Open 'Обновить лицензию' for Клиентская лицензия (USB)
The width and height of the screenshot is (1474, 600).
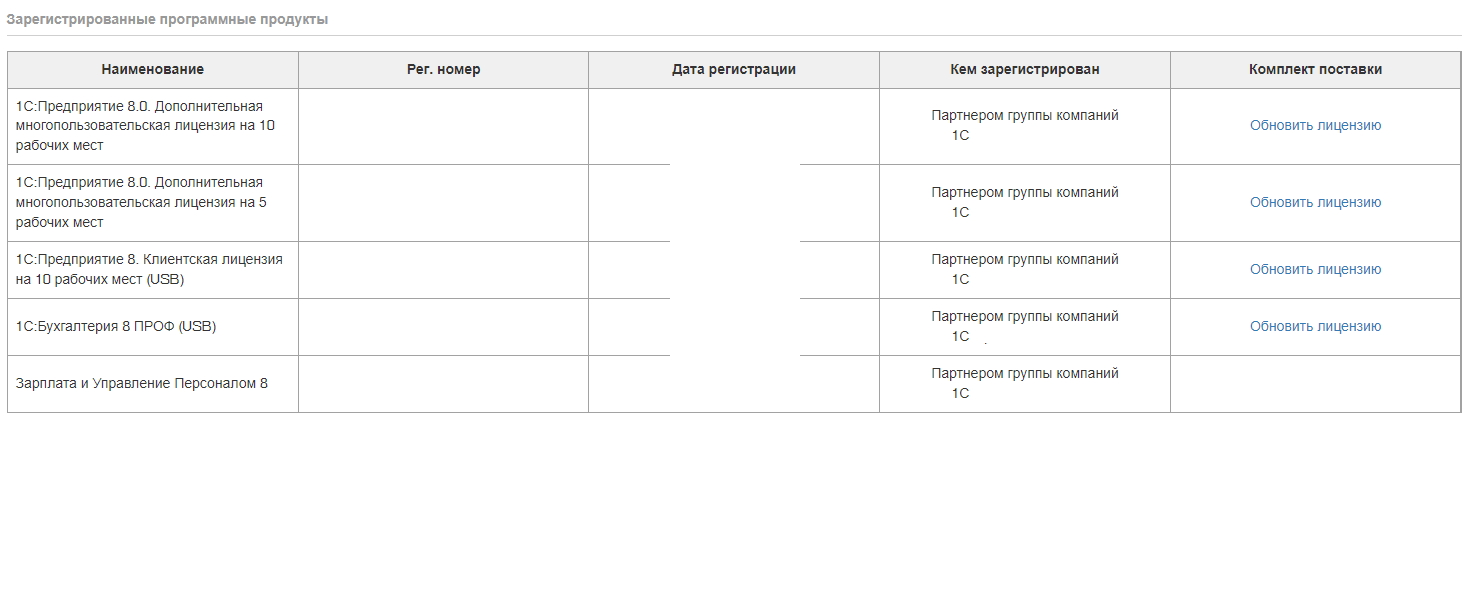1315,270
